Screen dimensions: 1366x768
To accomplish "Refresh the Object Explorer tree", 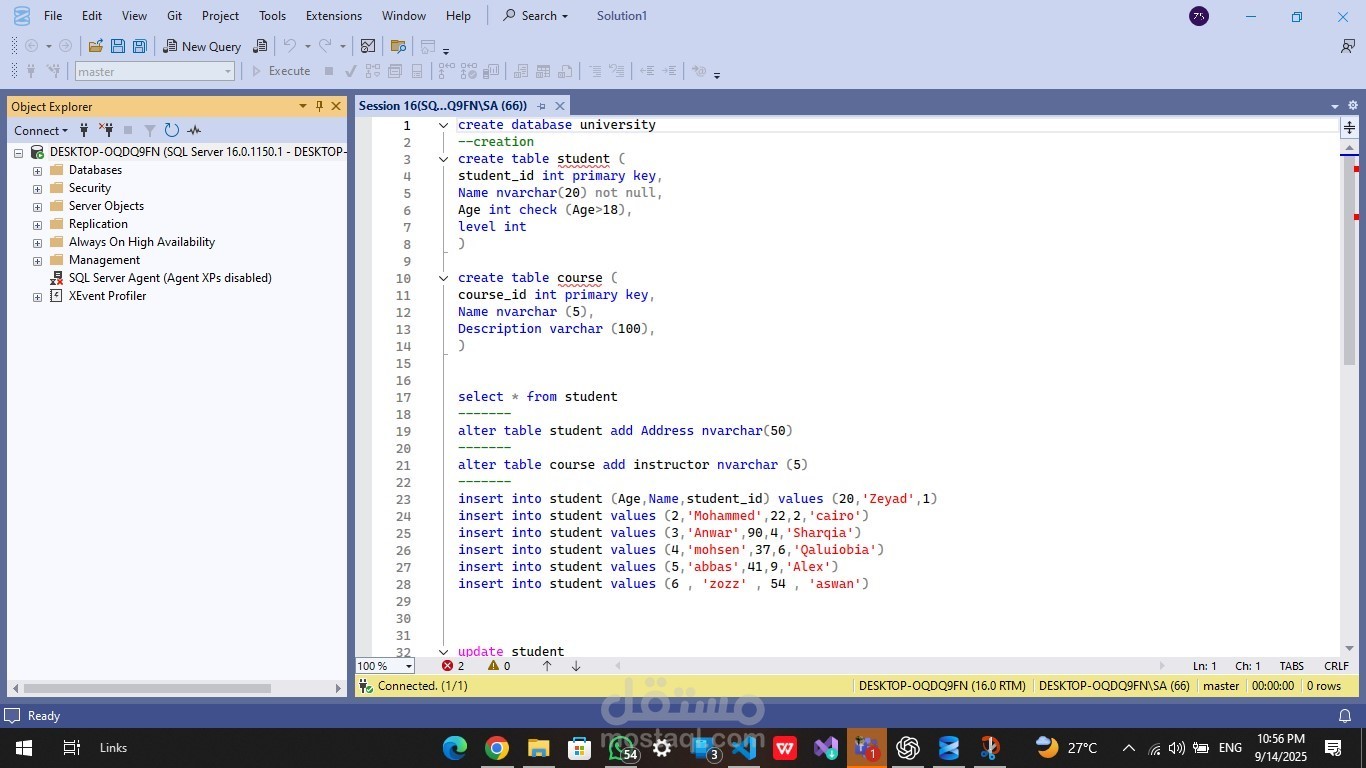I will coord(172,130).
